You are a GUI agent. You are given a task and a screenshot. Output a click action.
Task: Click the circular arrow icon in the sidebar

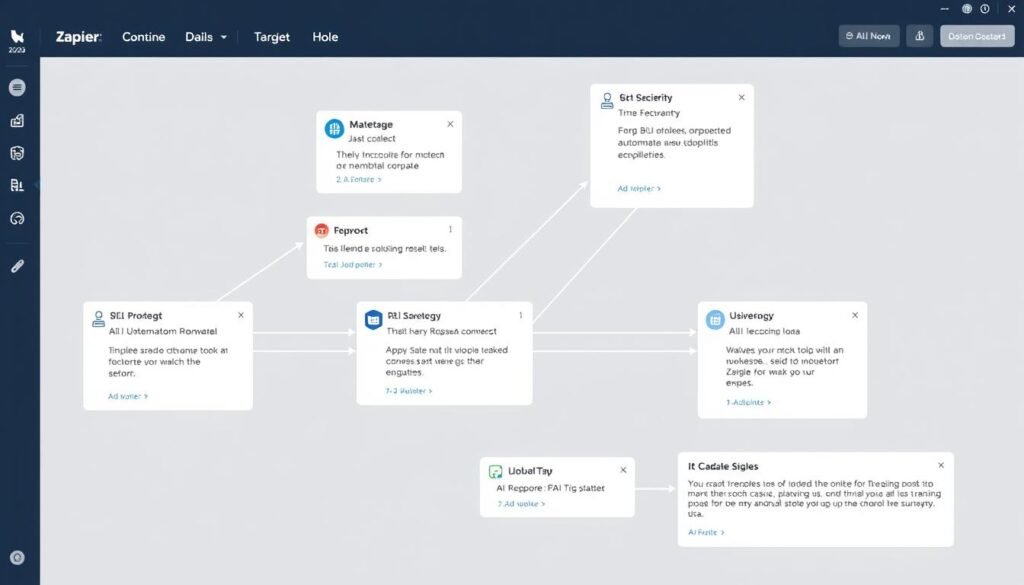16,219
